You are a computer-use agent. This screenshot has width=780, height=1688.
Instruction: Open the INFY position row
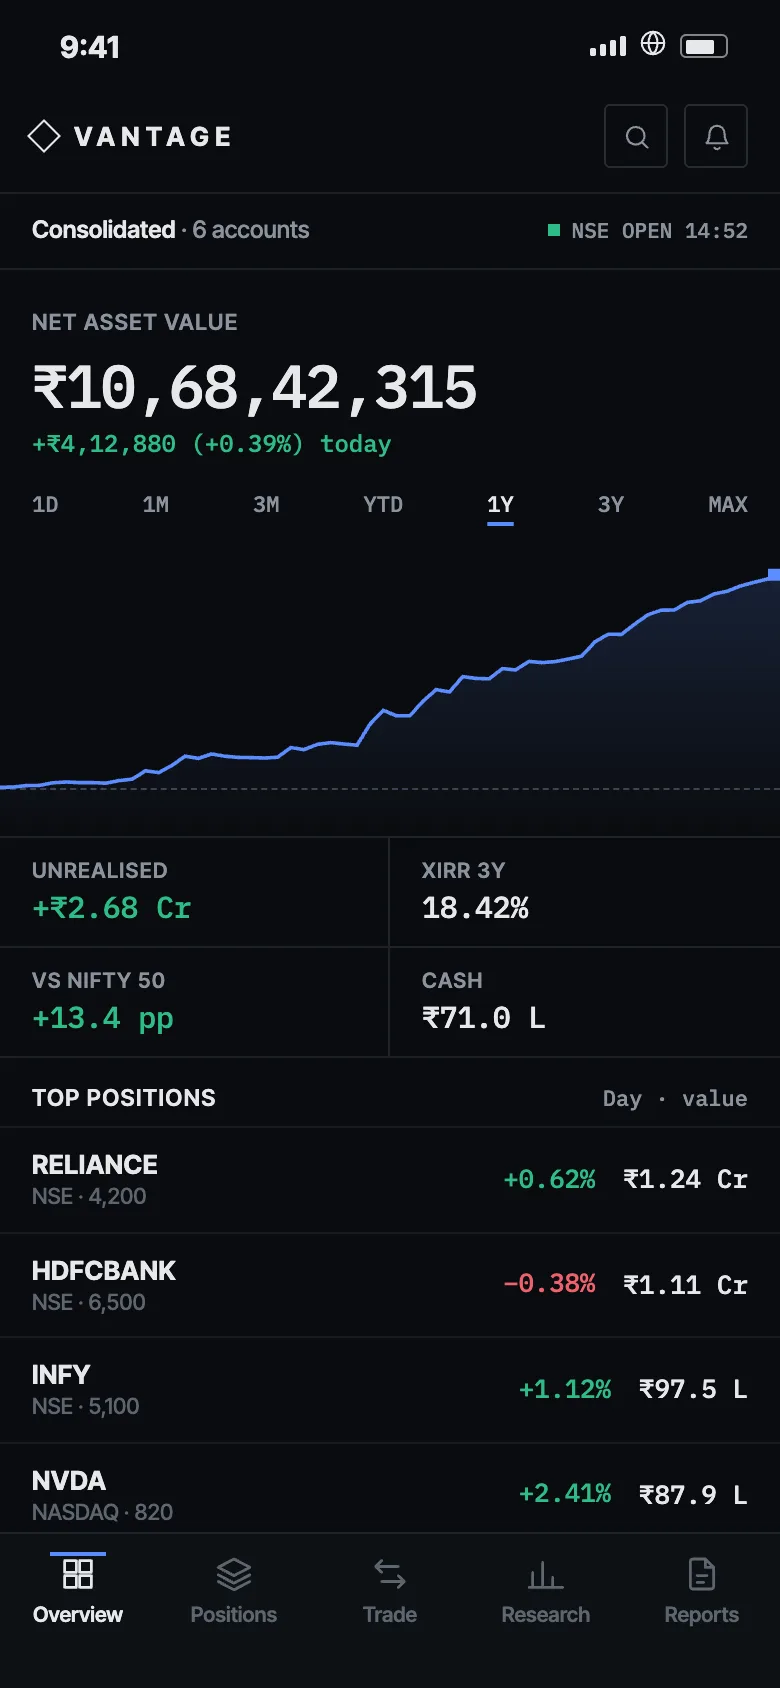390,1390
